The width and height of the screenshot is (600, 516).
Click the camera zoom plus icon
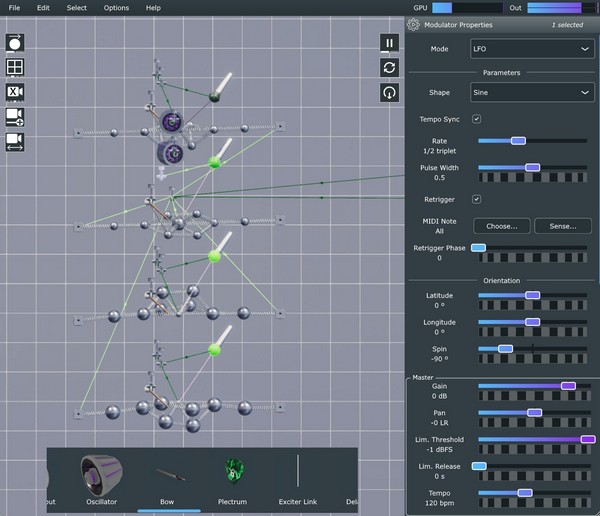pyautogui.click(x=15, y=117)
